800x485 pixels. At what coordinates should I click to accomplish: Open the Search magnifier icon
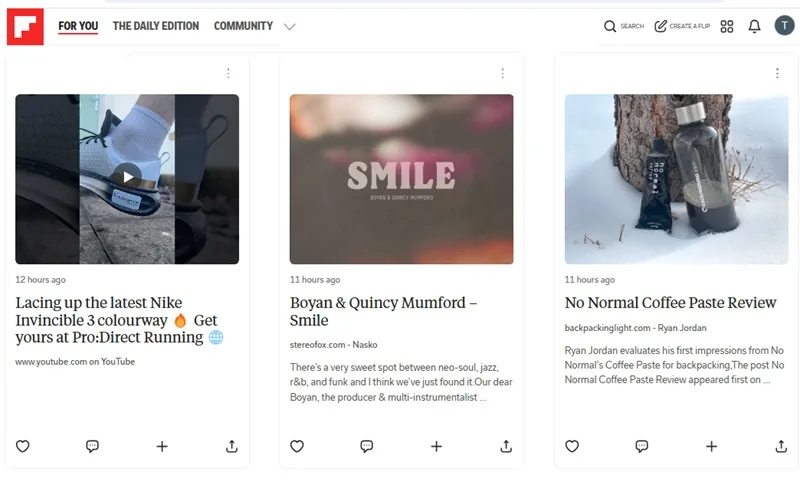click(610, 26)
